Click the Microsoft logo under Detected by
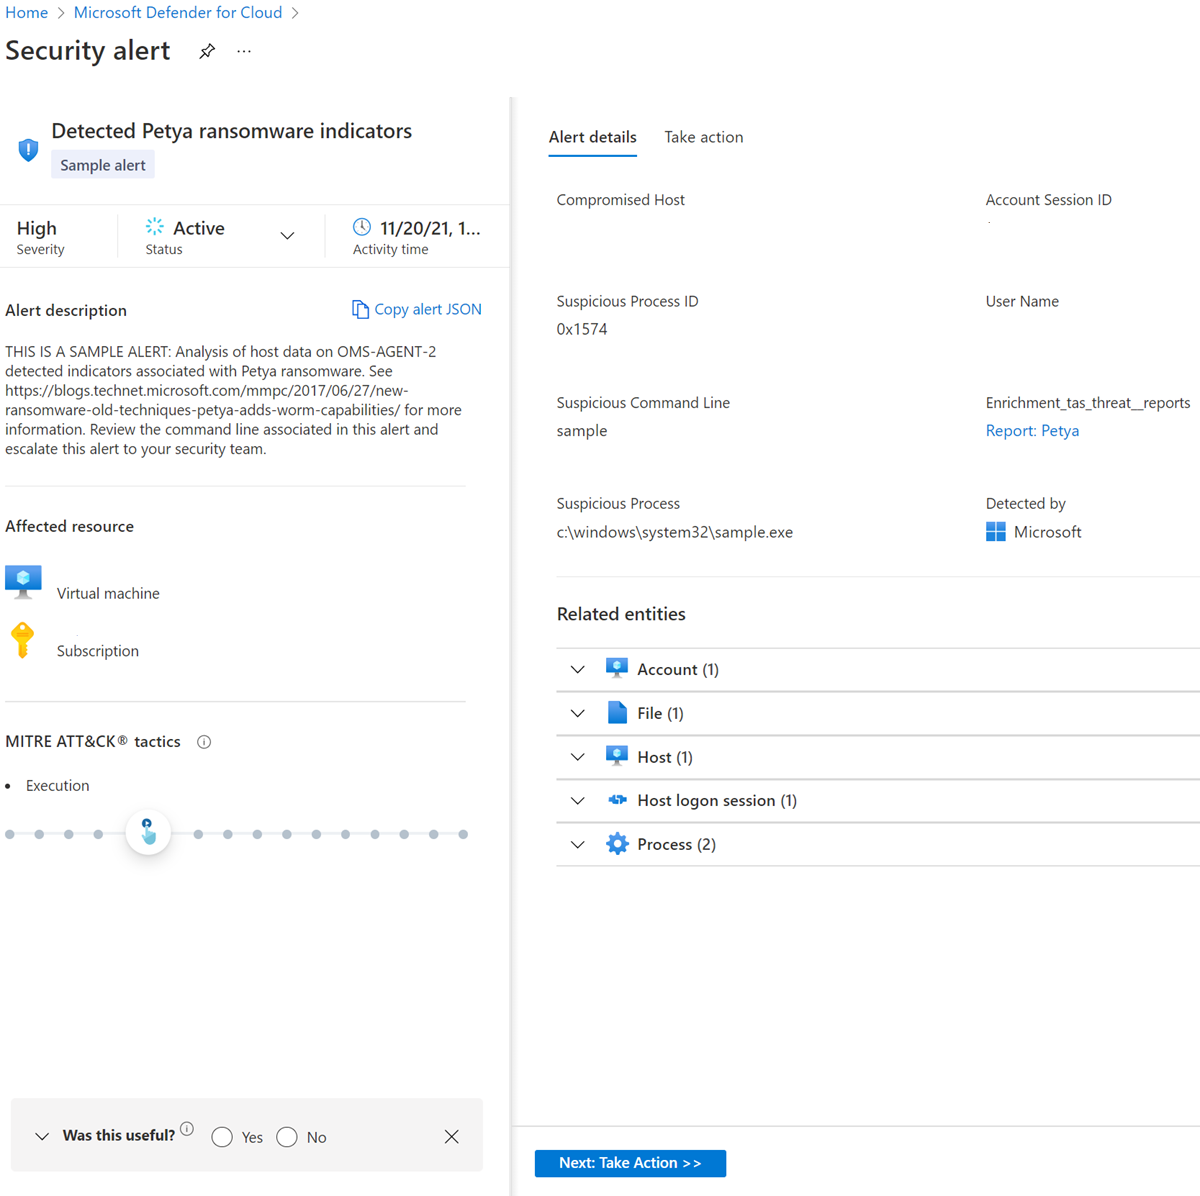 pyautogui.click(x=995, y=531)
